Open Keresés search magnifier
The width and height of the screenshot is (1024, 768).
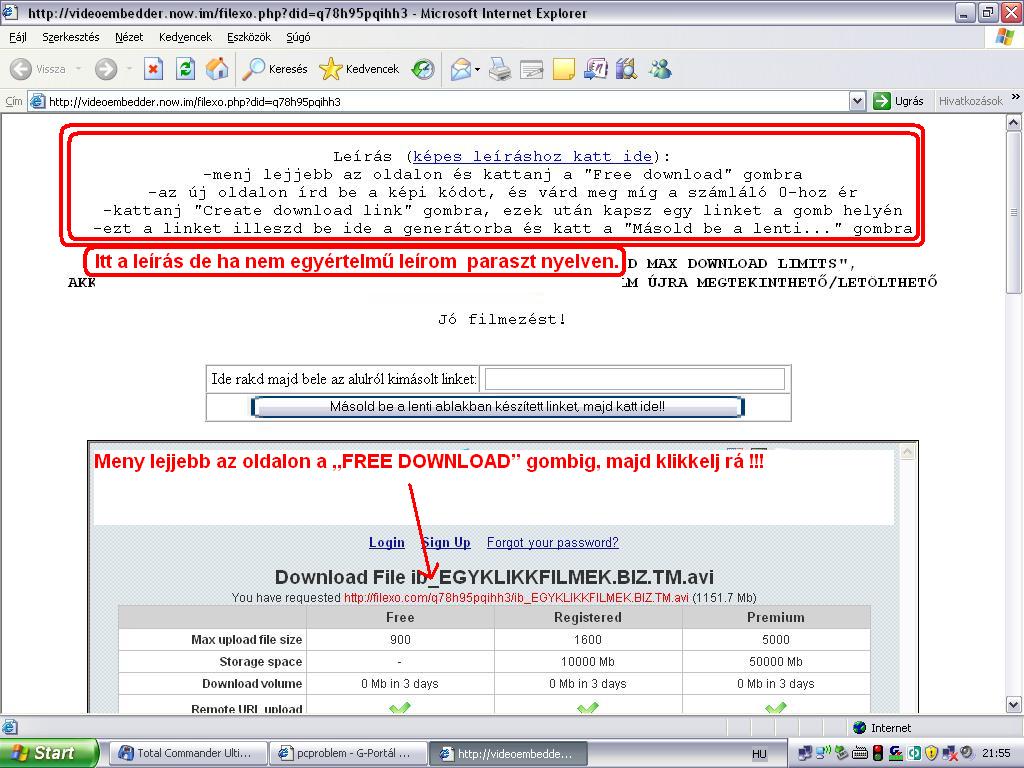[x=275, y=69]
